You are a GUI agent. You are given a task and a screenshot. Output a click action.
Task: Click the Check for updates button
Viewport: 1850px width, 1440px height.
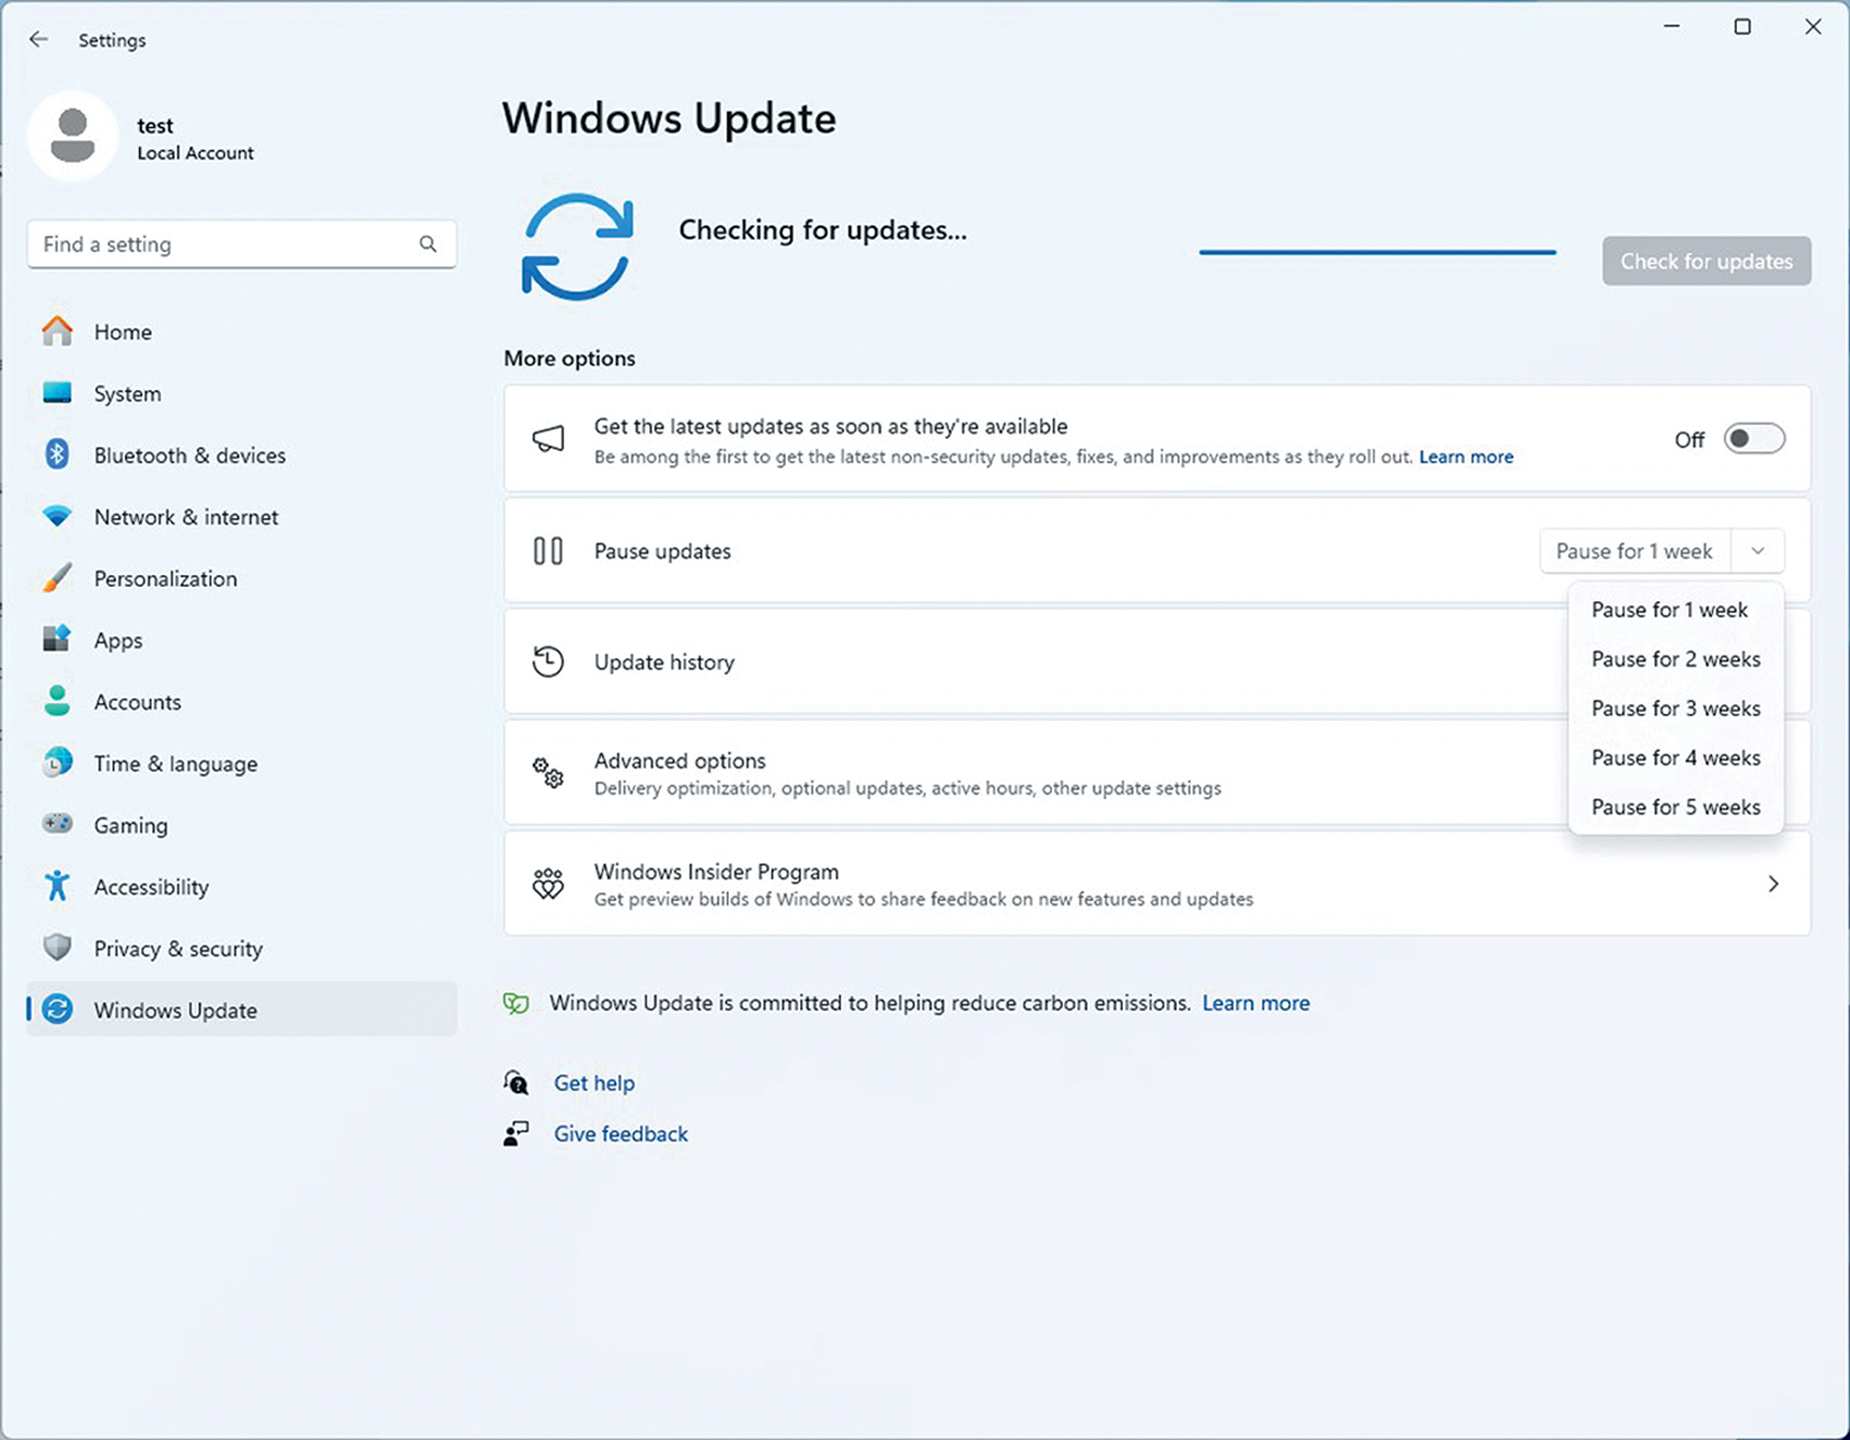click(1706, 261)
